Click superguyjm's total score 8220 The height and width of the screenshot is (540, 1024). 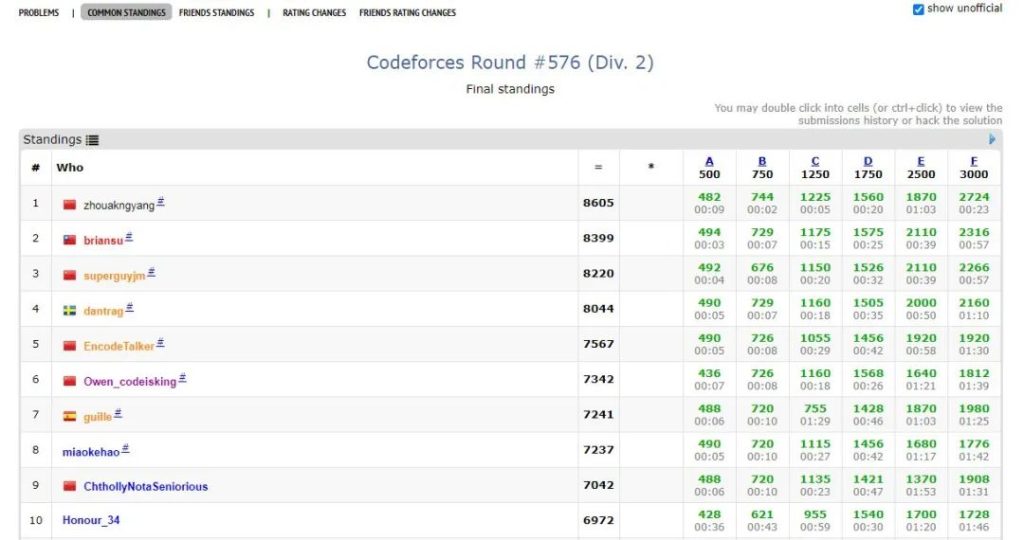click(x=598, y=274)
